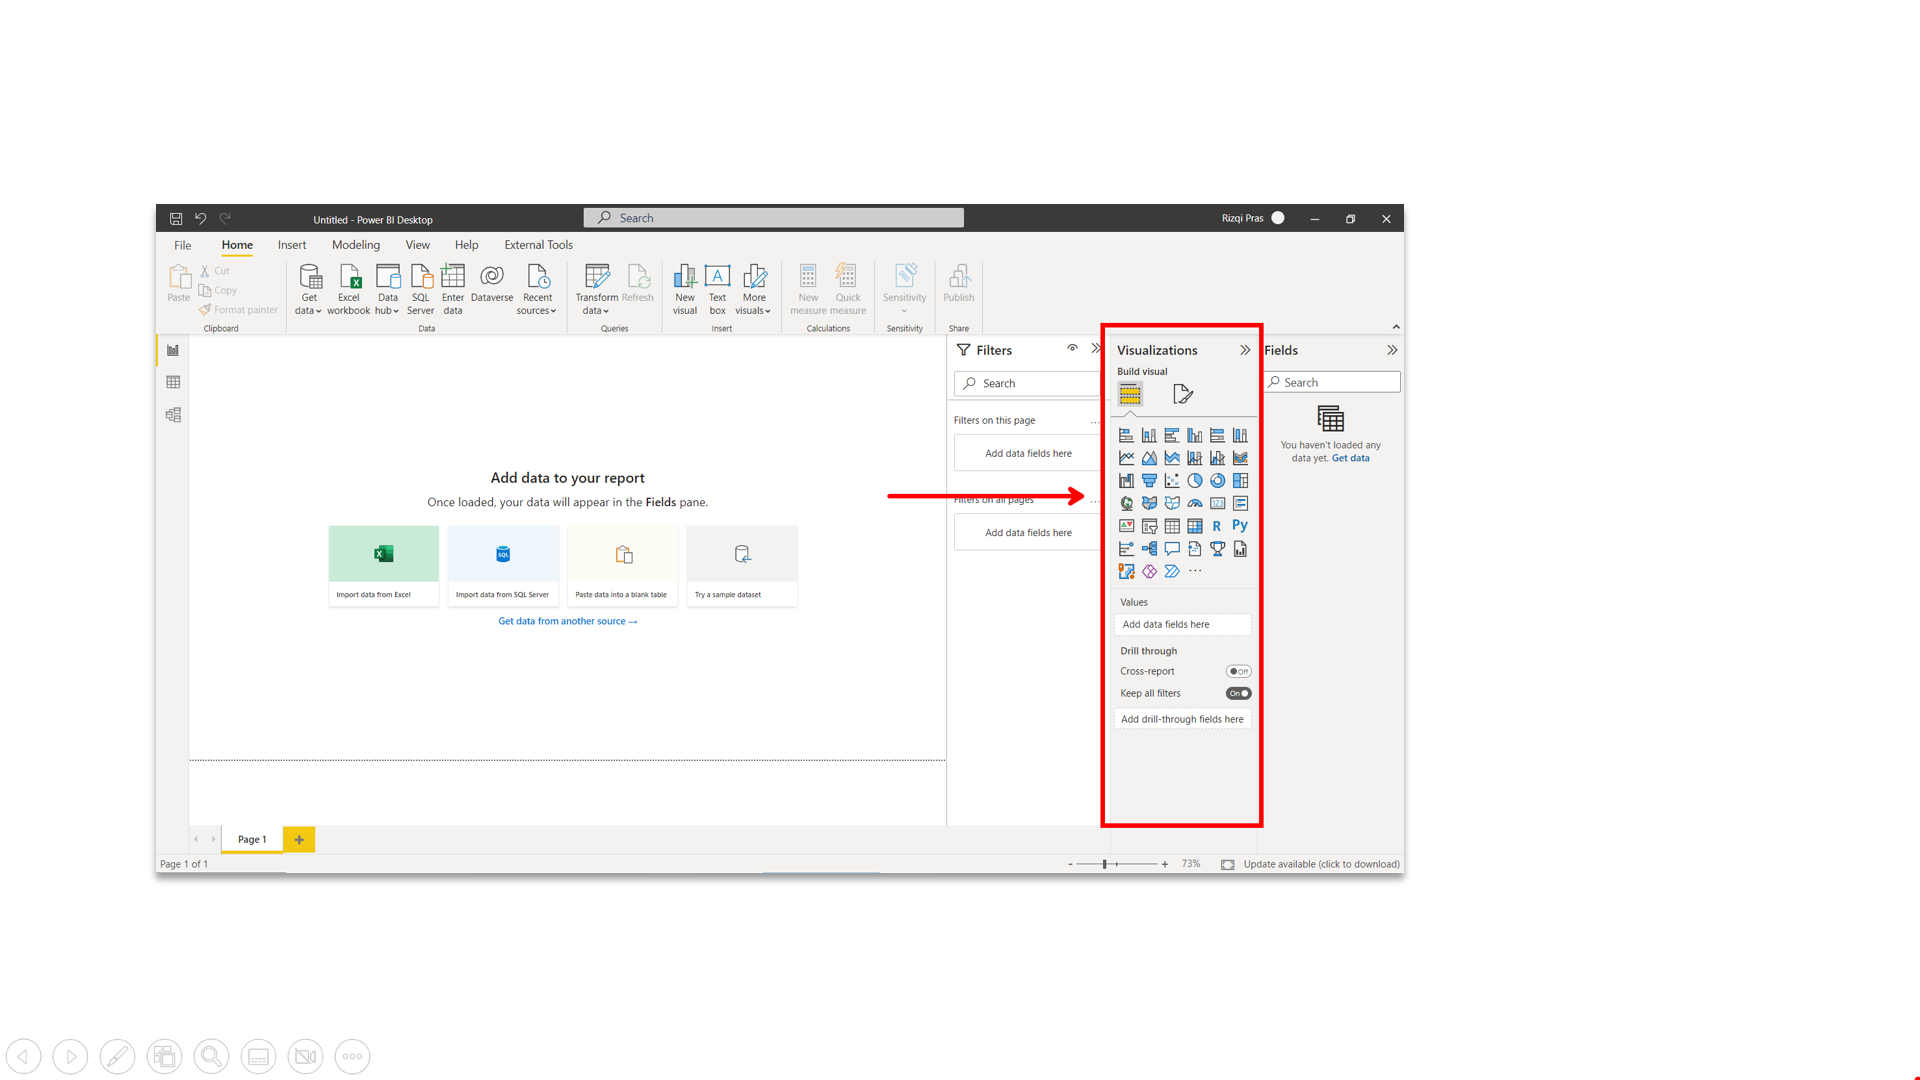This screenshot has width=1920, height=1080.
Task: Toggle Cross-report drill through switch
Action: click(x=1238, y=671)
